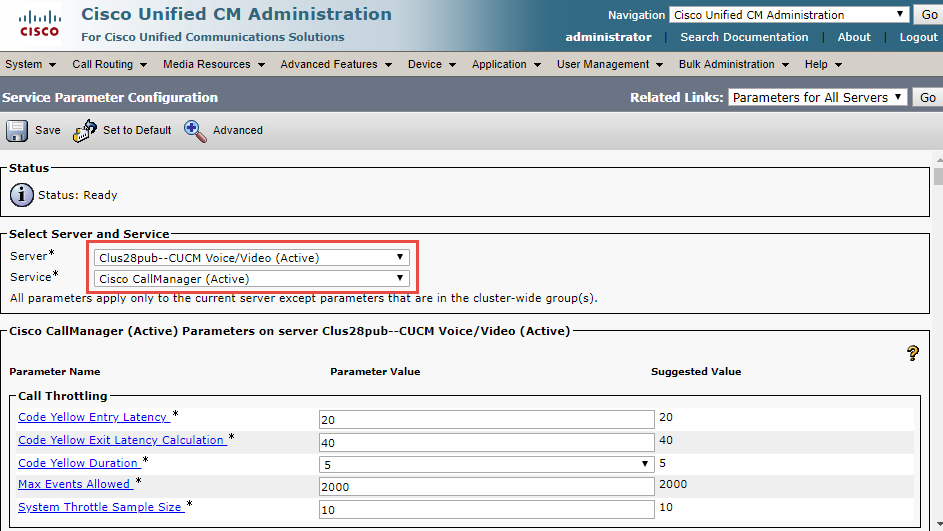Viewport: 943px width, 531px height.
Task: Open the Related Links dropdown
Action: click(x=817, y=97)
